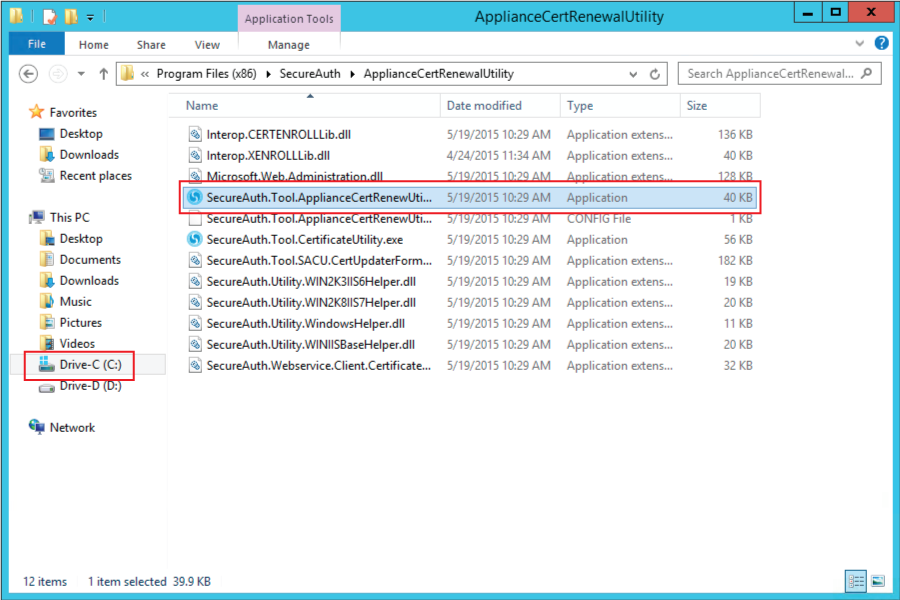Select the Drive-D (D:) drive icon
This screenshot has width=900, height=600.
coord(46,386)
